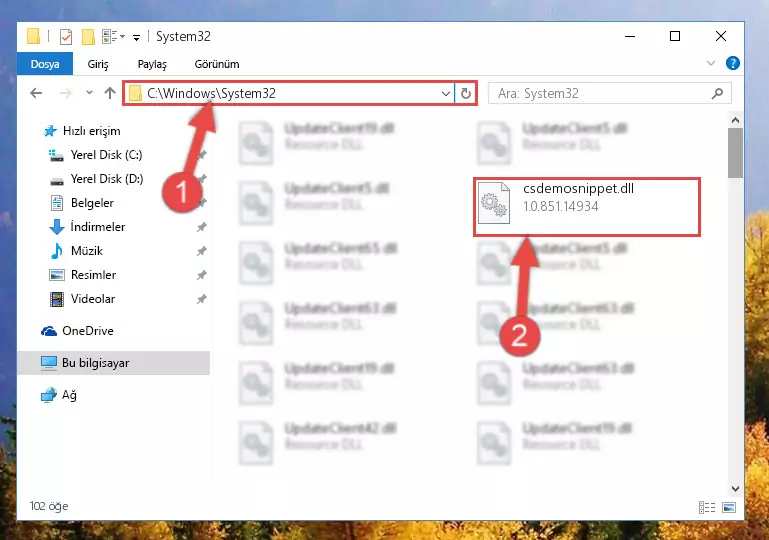Image resolution: width=769 pixels, height=540 pixels.
Task: Open the Müzik folder in sidebar
Action: click(87, 251)
